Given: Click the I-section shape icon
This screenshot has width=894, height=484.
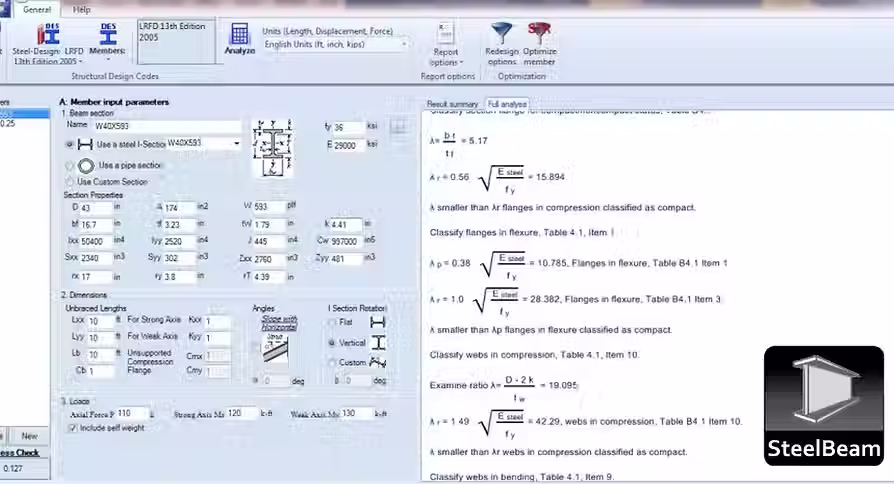Looking at the screenshot, I should (85, 145).
